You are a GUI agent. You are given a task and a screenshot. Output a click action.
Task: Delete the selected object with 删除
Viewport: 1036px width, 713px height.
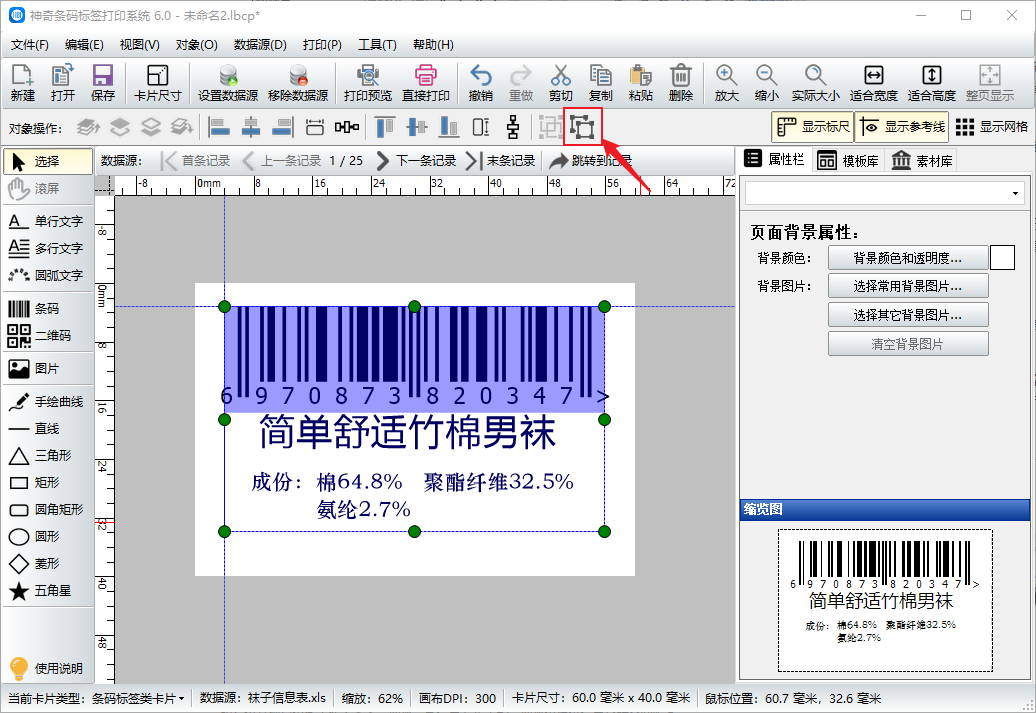681,83
